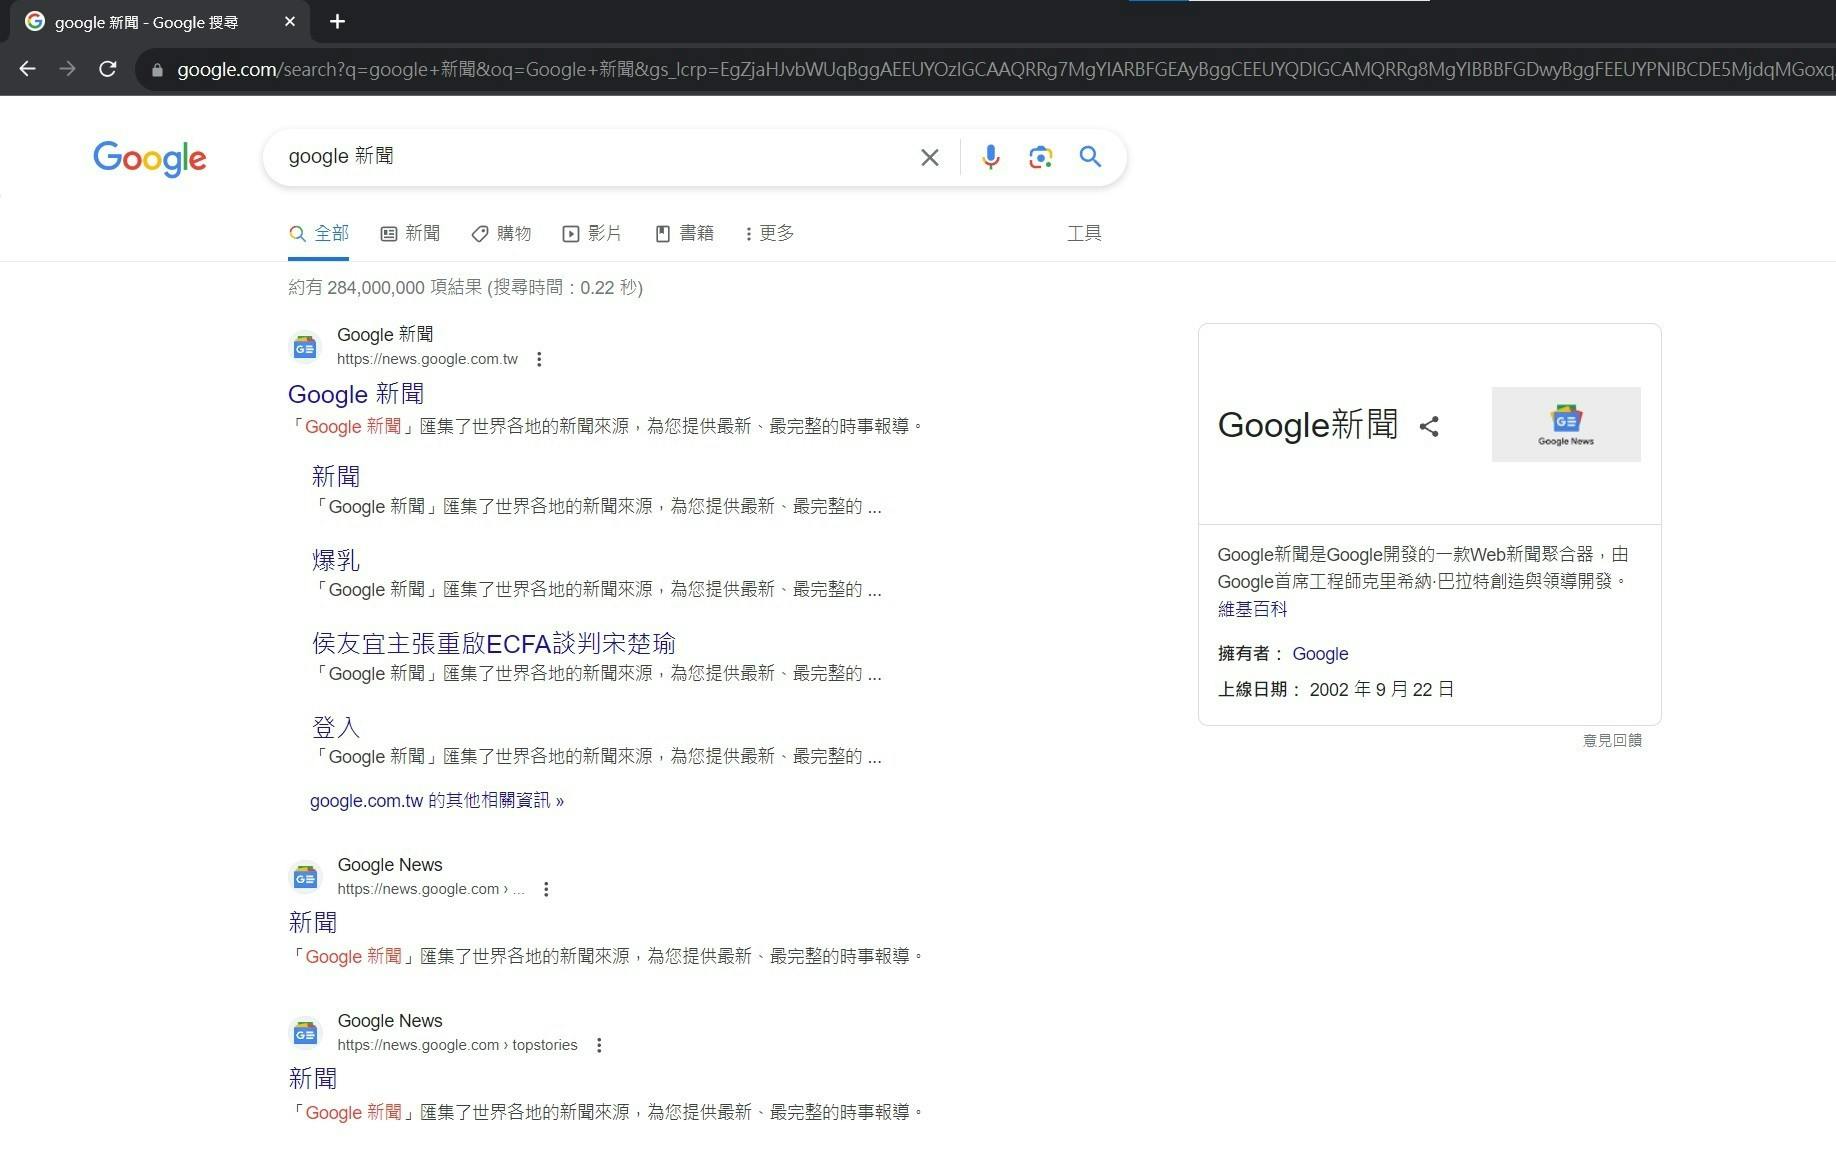Open the 工具 search tools

[x=1084, y=233]
